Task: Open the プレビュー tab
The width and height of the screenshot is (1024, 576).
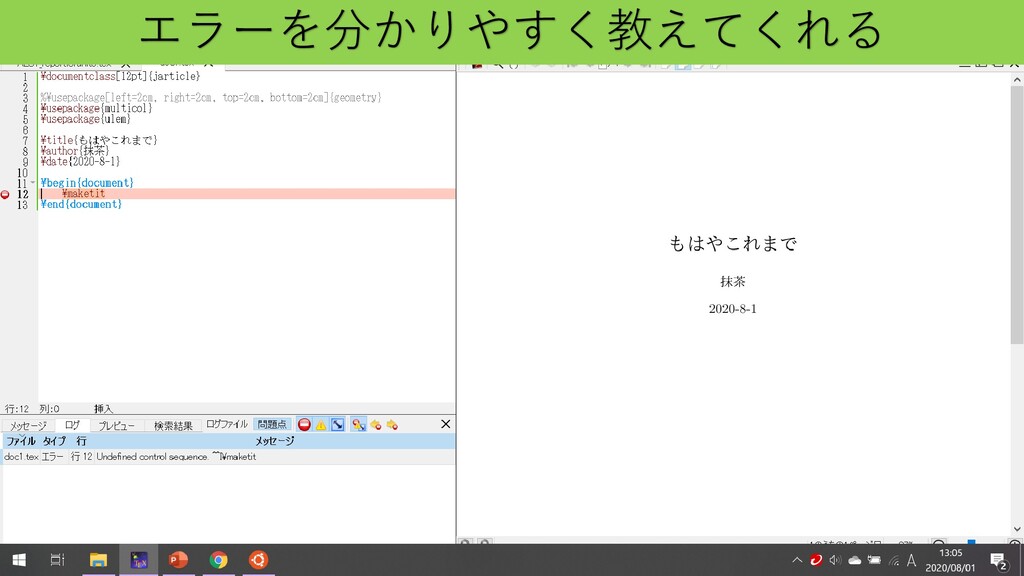Action: tap(116, 425)
